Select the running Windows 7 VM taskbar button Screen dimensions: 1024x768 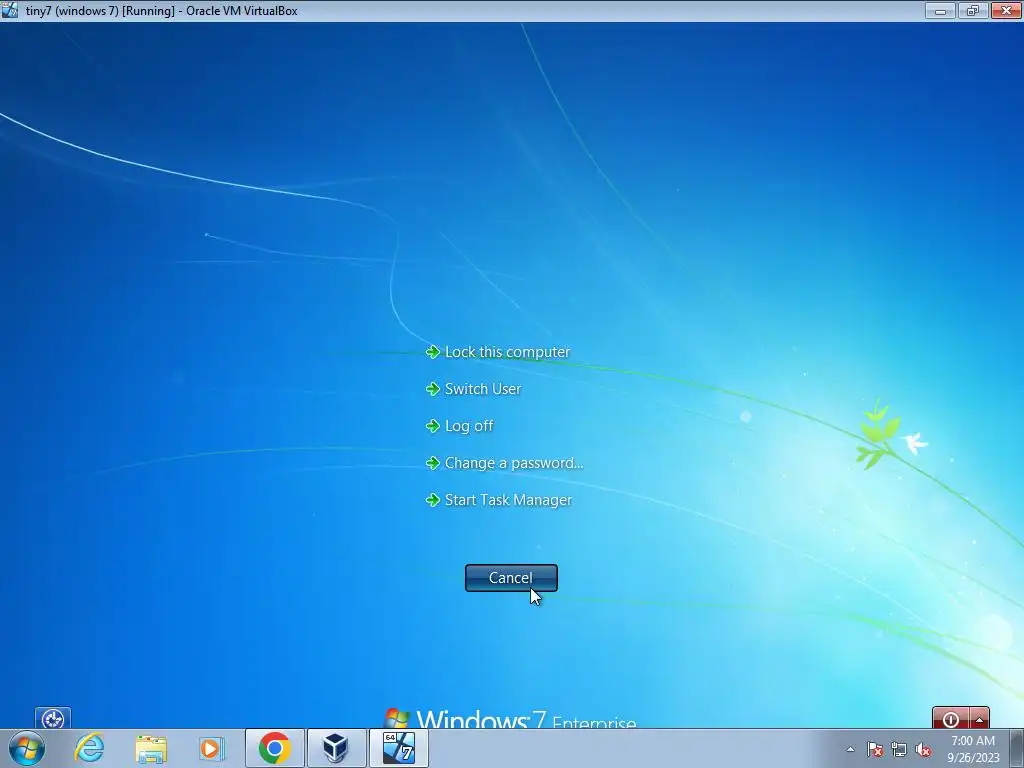tap(398, 748)
